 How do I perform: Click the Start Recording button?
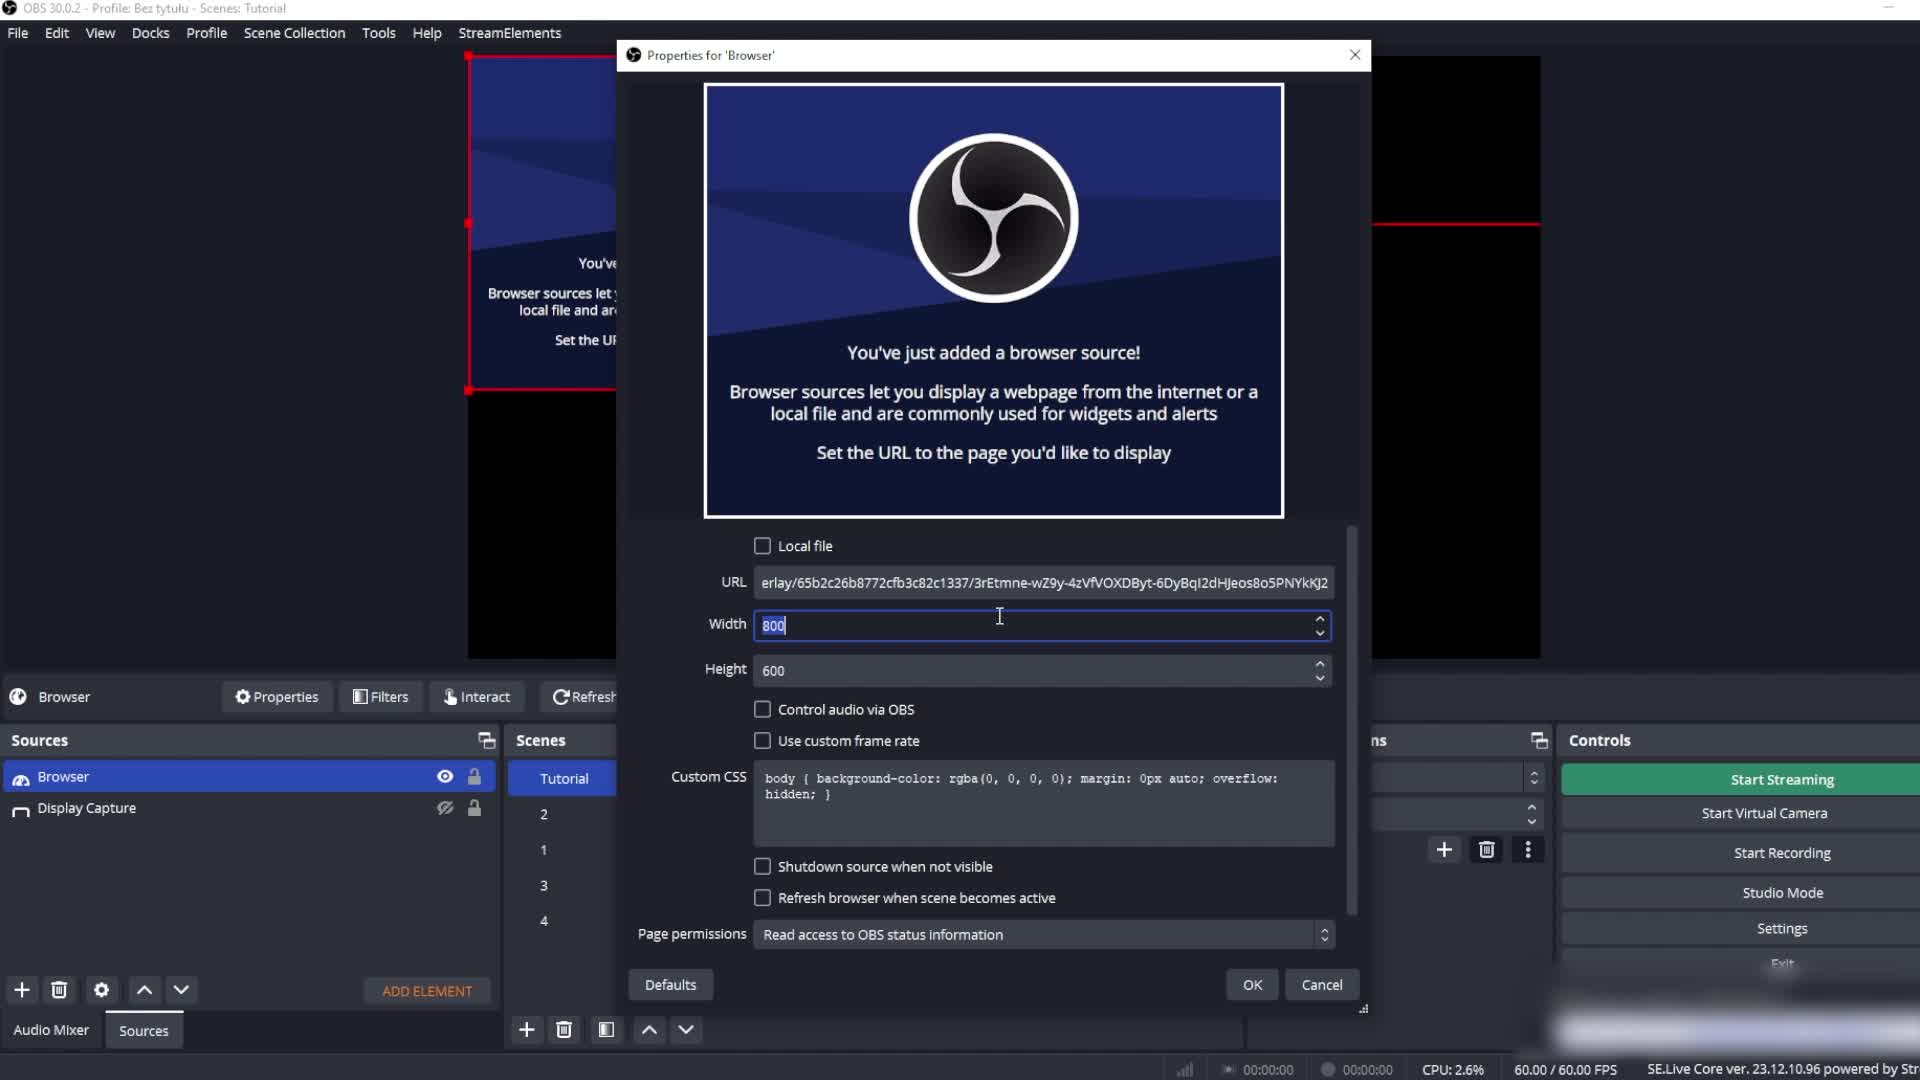point(1781,852)
